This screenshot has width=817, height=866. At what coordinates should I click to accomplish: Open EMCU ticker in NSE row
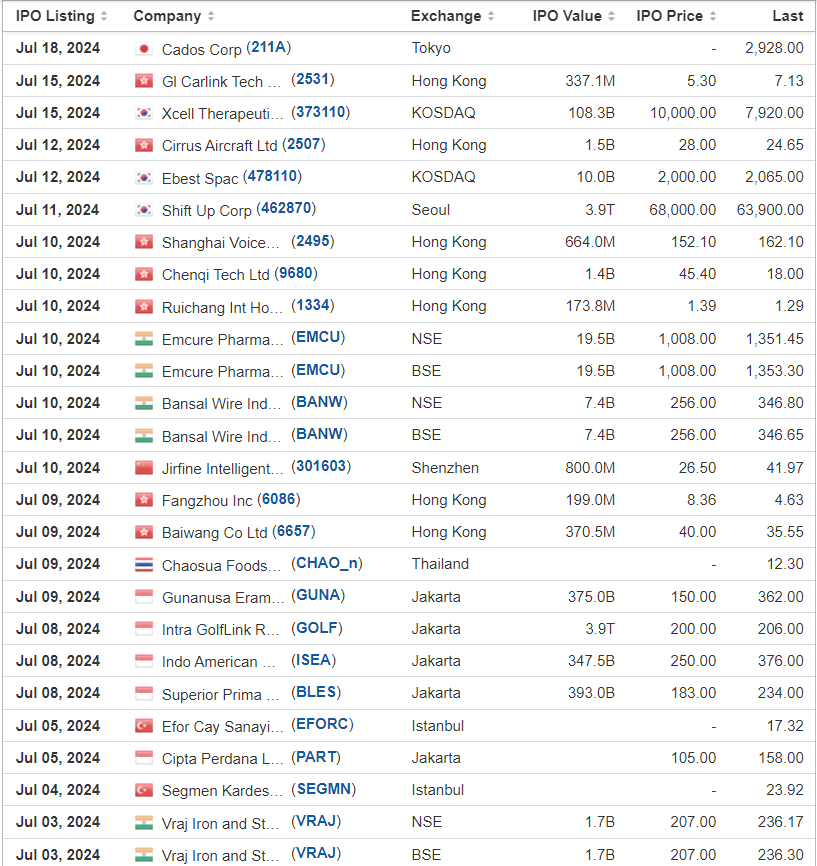[x=318, y=337]
